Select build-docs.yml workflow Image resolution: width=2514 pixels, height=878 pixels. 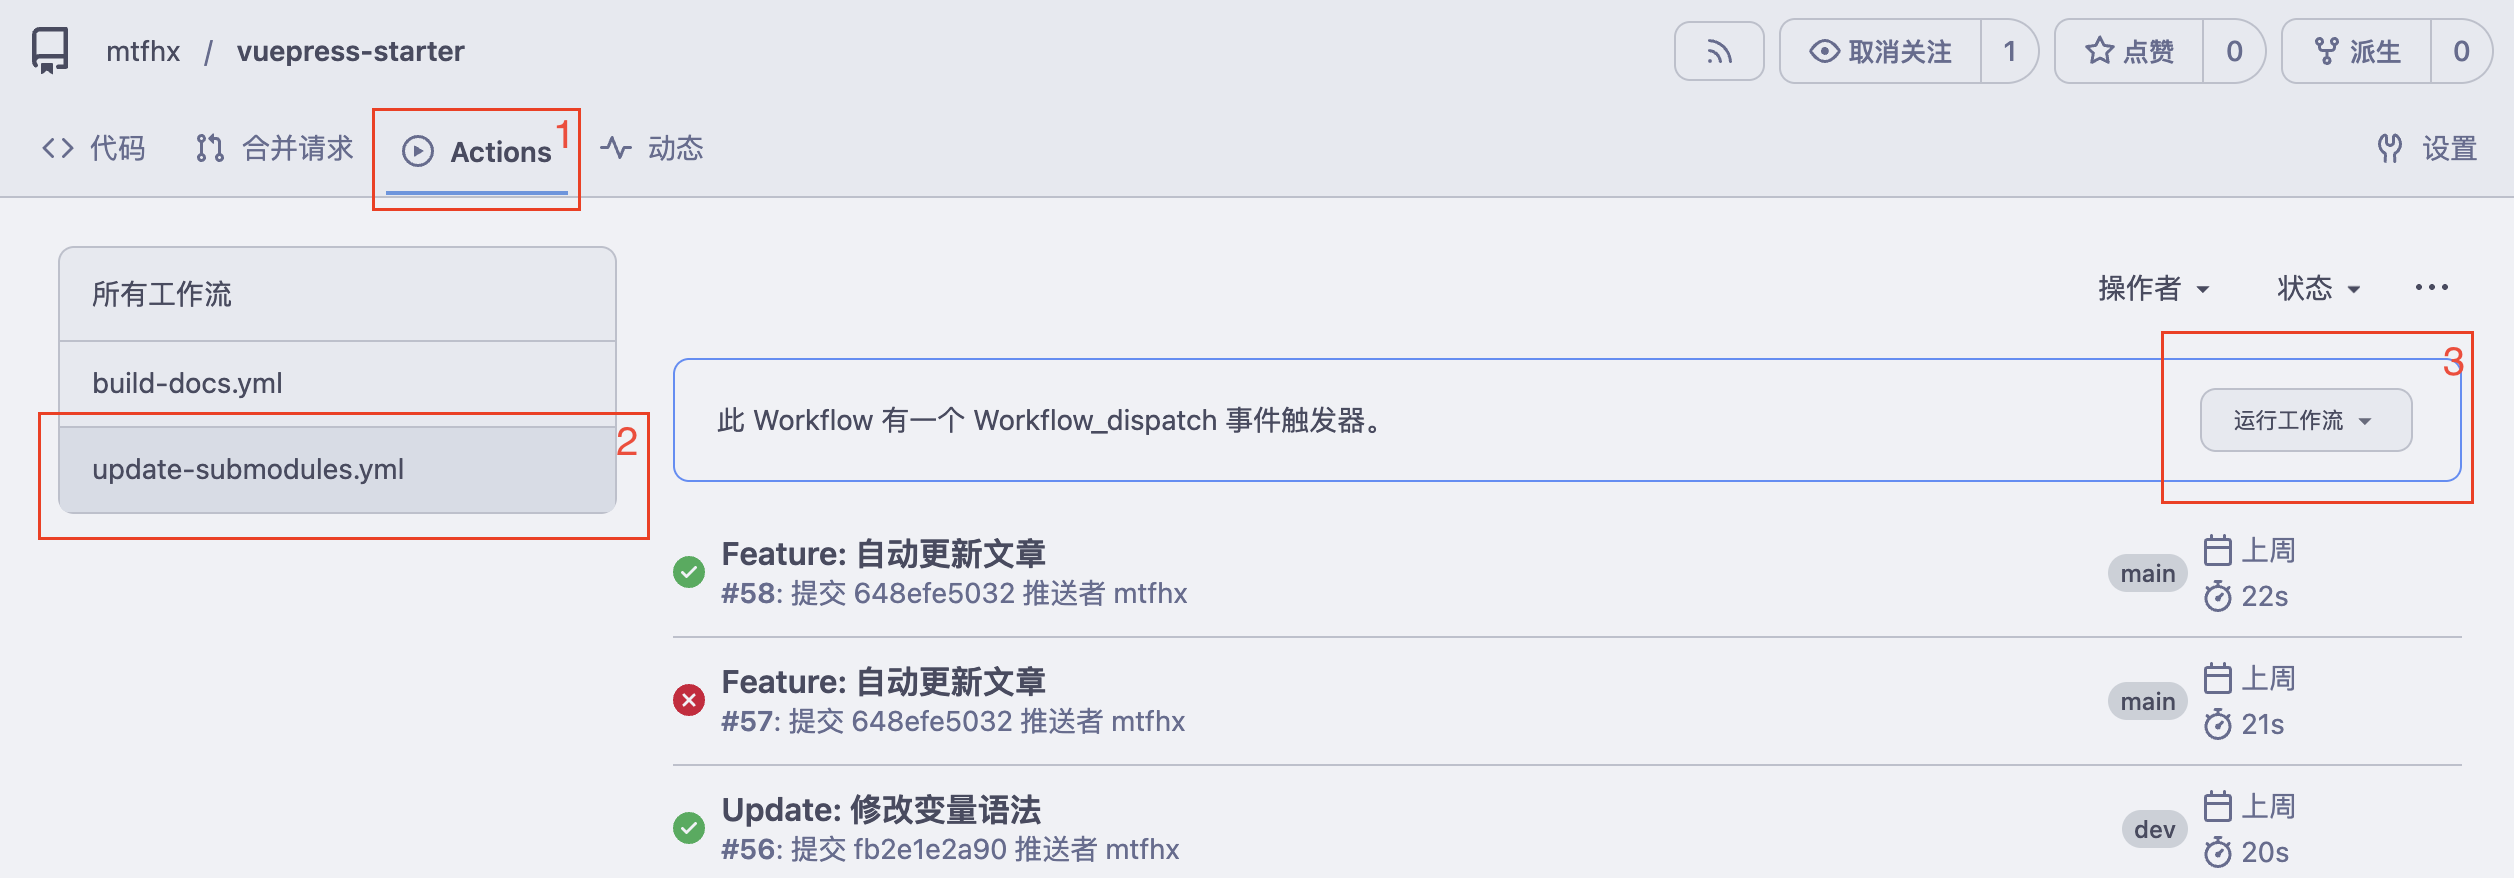coord(187,383)
